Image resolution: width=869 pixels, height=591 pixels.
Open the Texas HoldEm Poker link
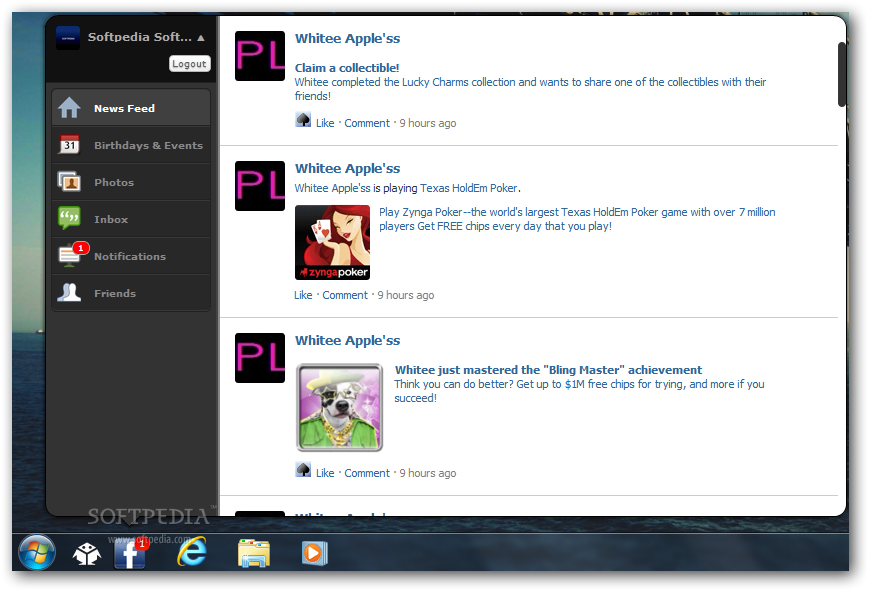pos(469,188)
